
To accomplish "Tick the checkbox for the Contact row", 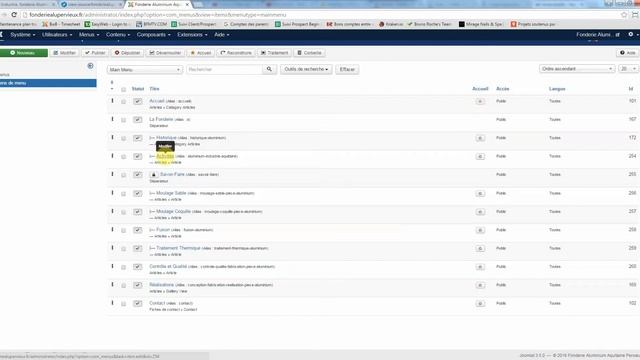I will point(124,304).
